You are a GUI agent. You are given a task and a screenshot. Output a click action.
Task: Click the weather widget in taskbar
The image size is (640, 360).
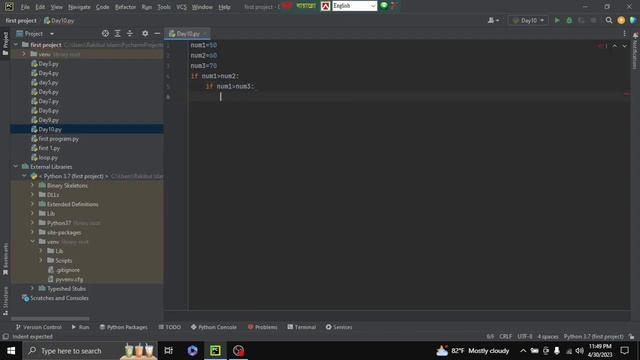473,351
